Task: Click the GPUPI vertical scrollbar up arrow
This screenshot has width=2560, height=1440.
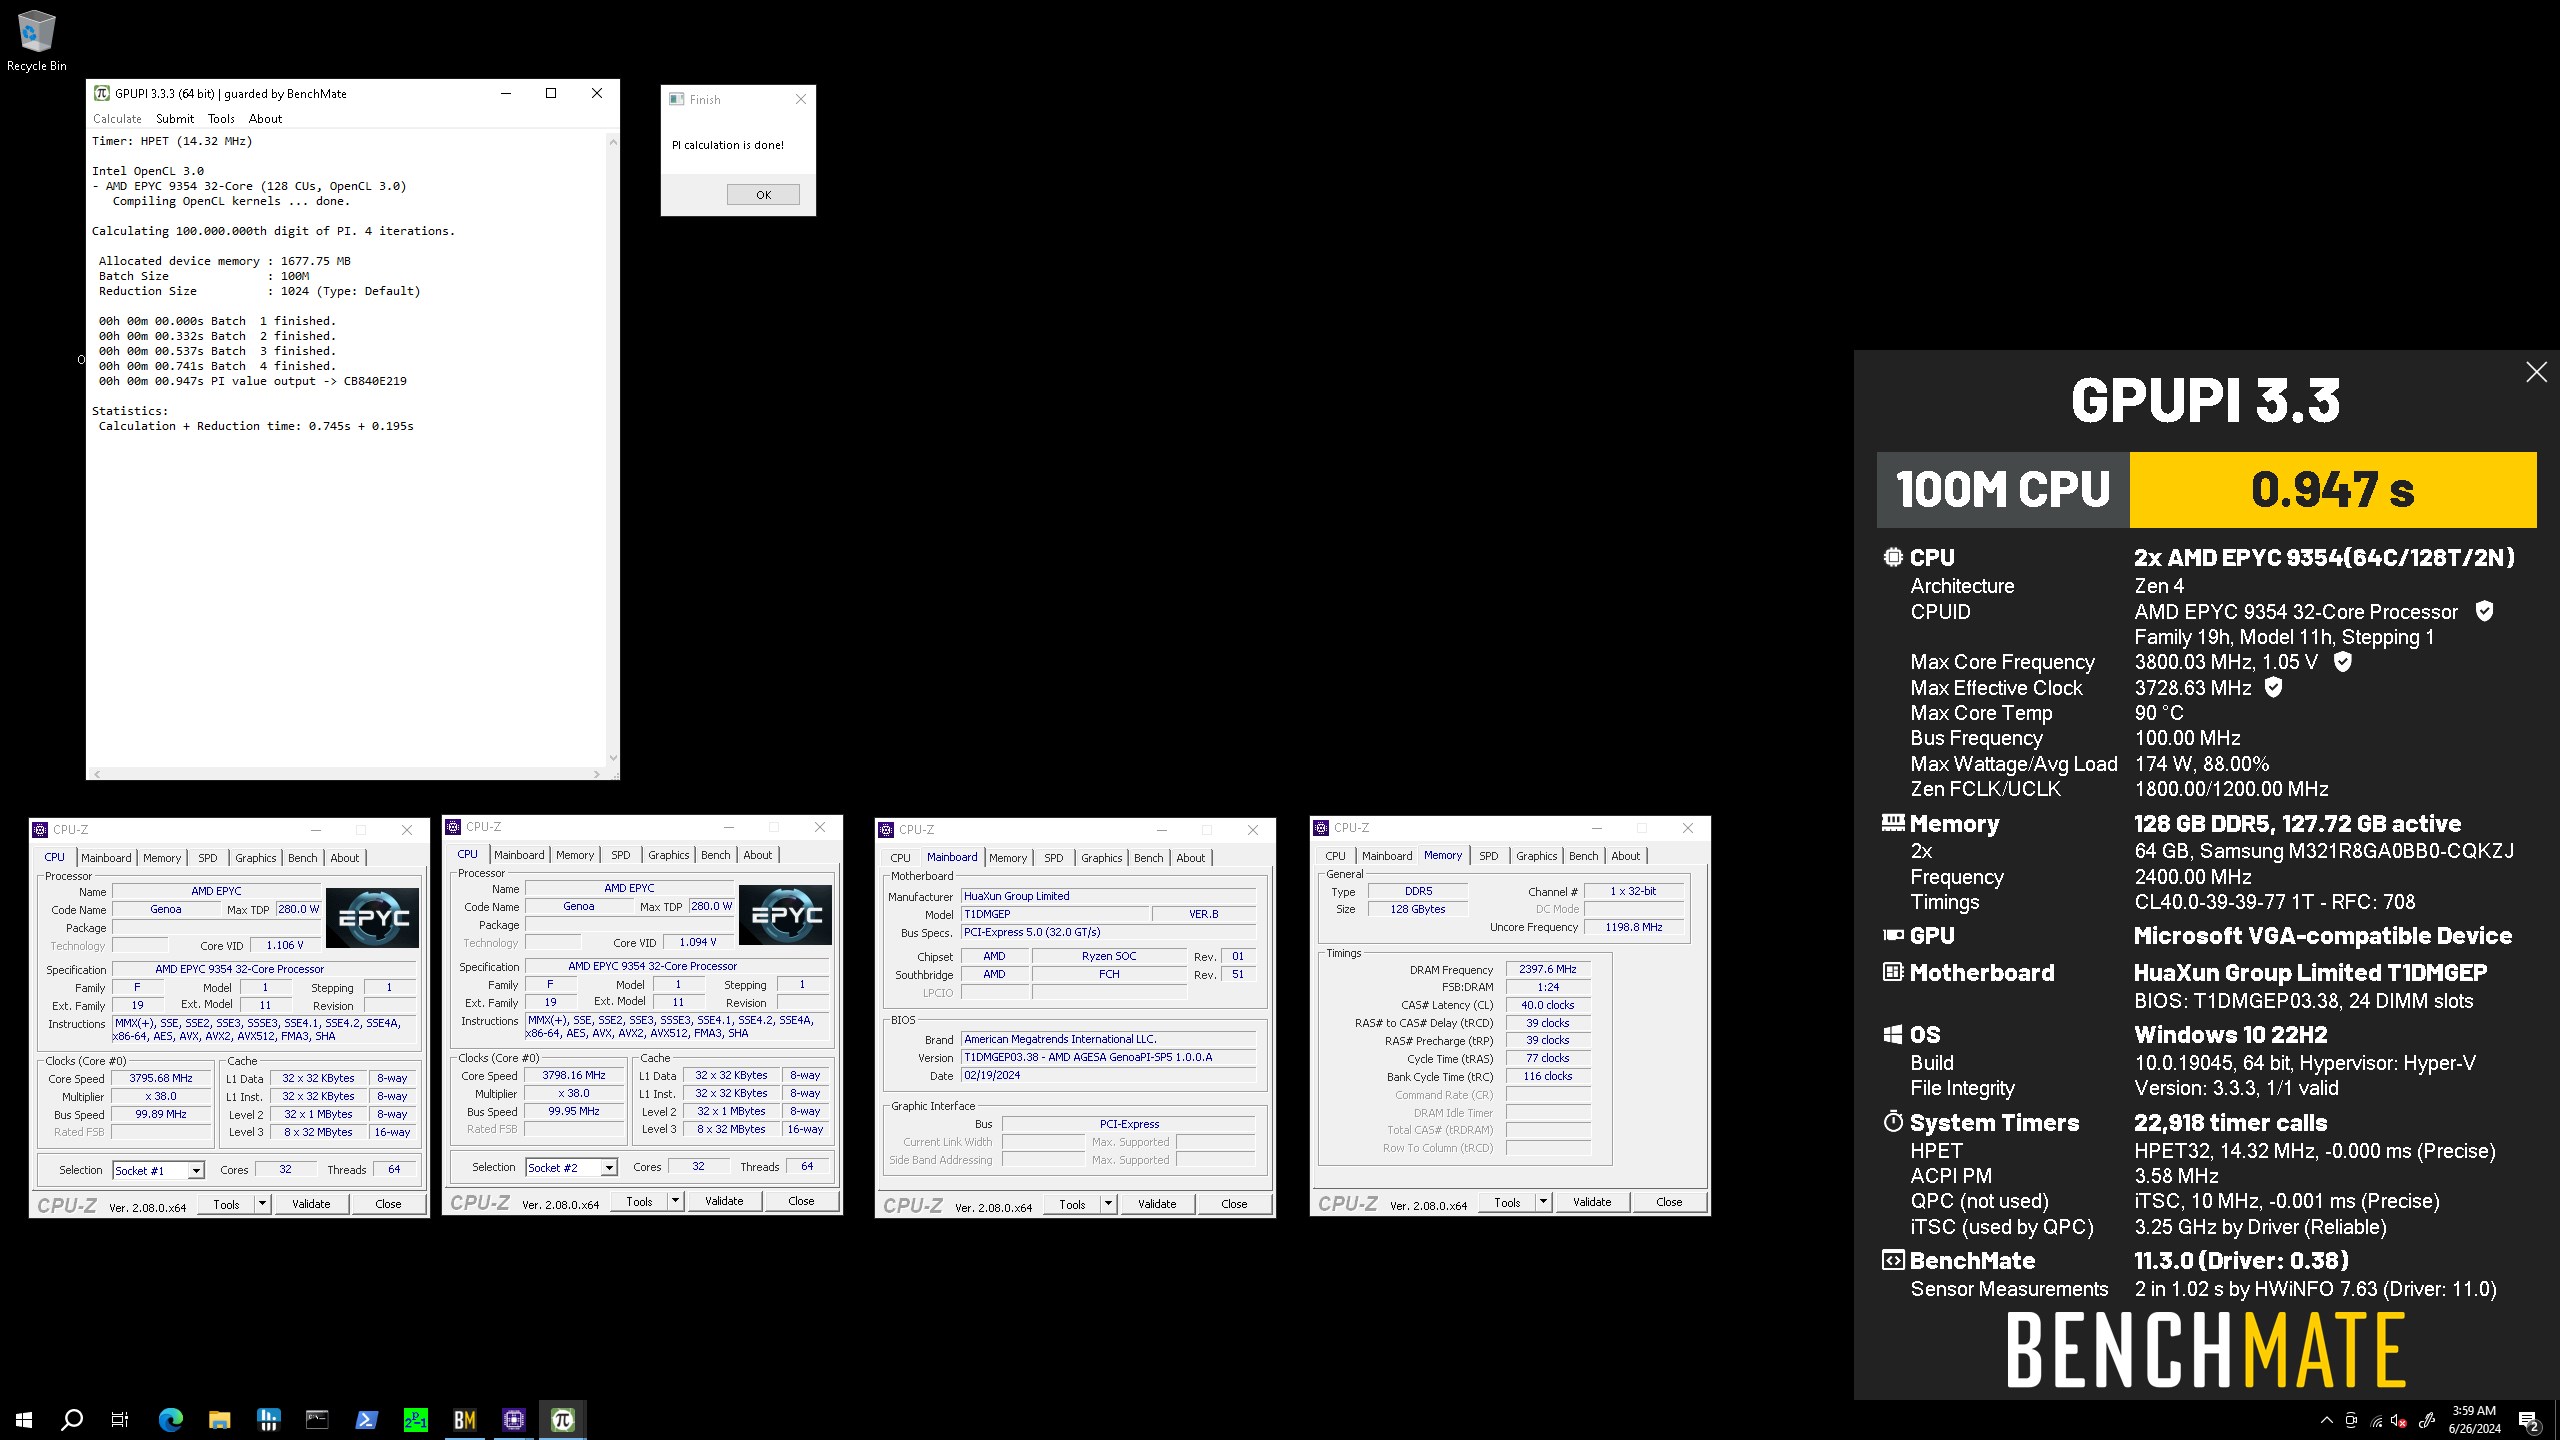Action: (613, 142)
